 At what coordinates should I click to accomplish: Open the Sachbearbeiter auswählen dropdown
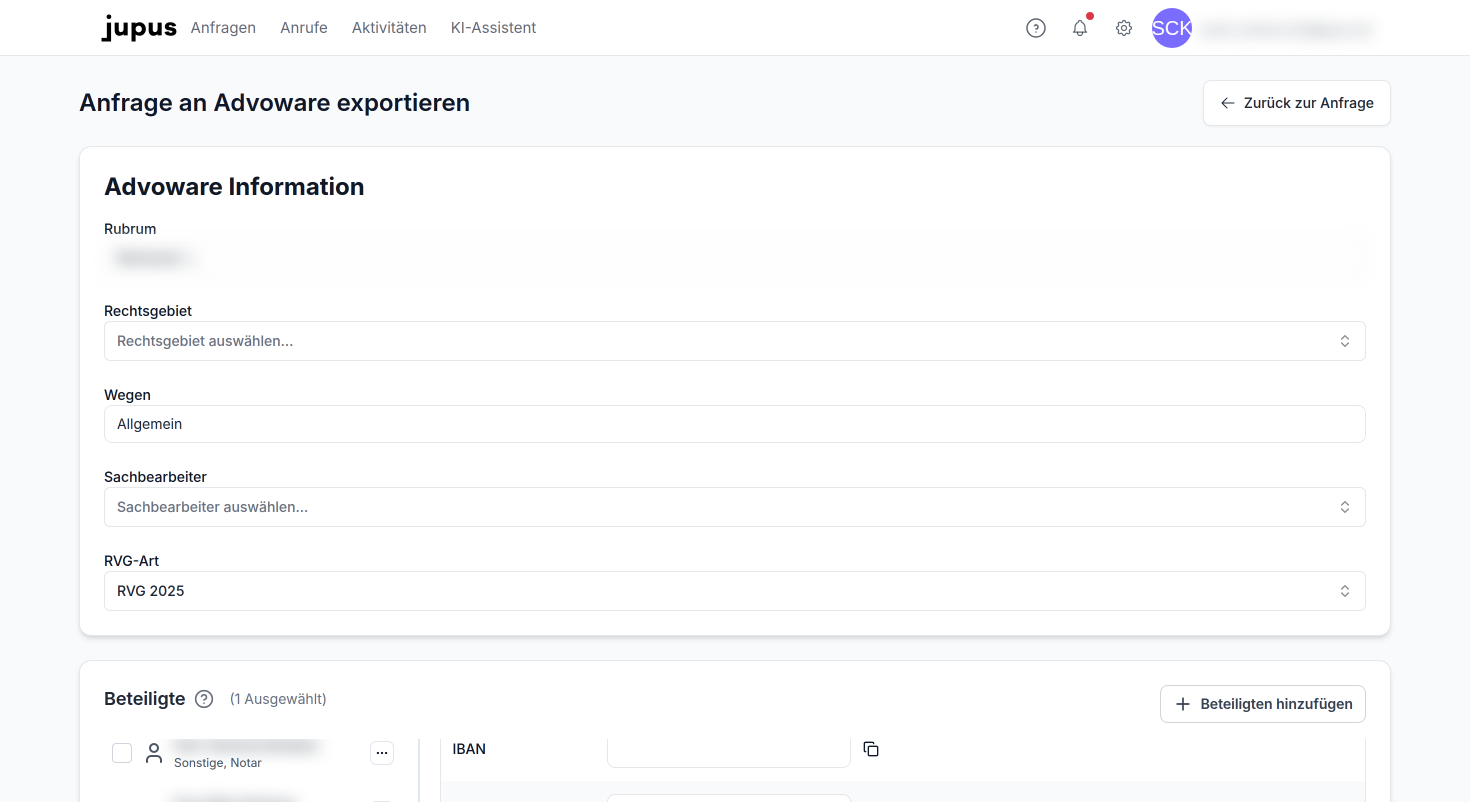[x=735, y=507]
